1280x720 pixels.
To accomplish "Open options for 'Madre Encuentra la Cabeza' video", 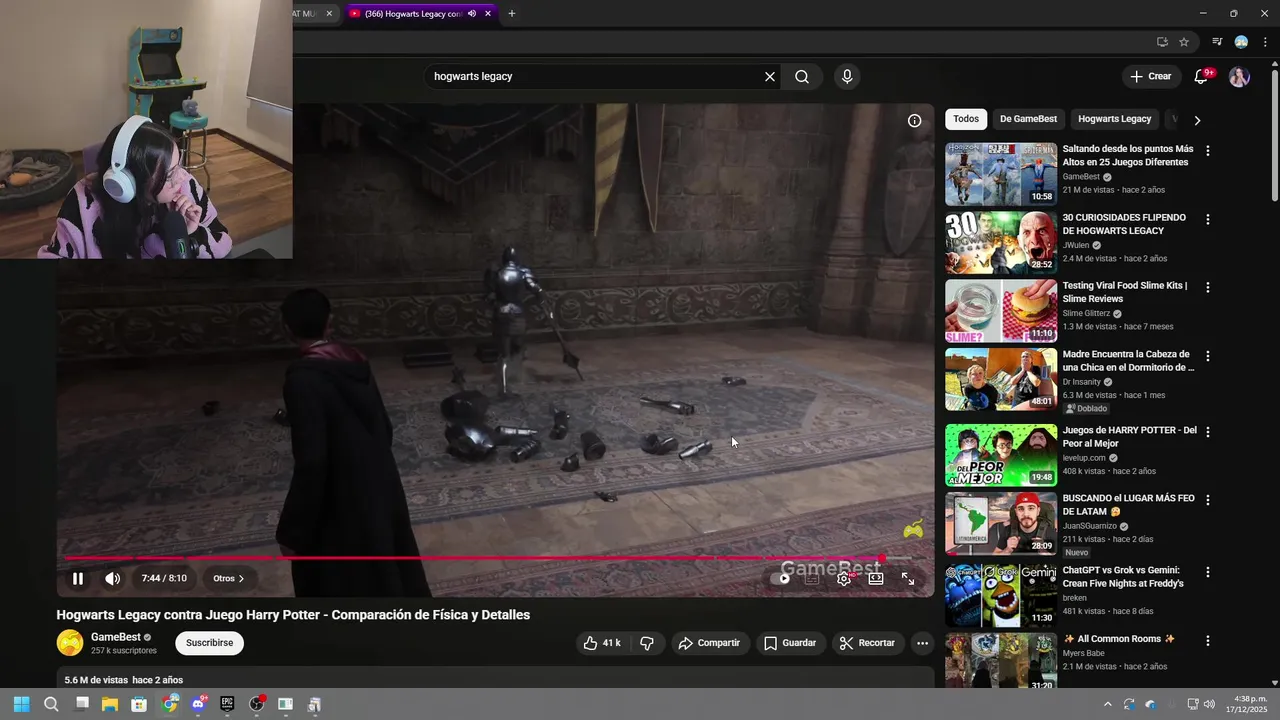I will click(x=1208, y=356).
